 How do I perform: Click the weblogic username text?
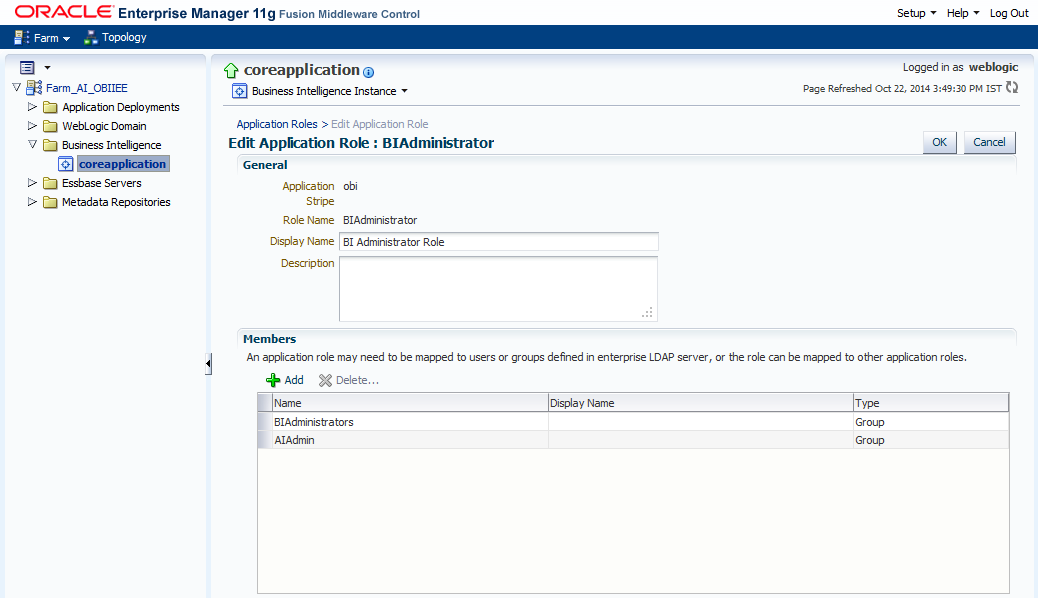point(993,67)
